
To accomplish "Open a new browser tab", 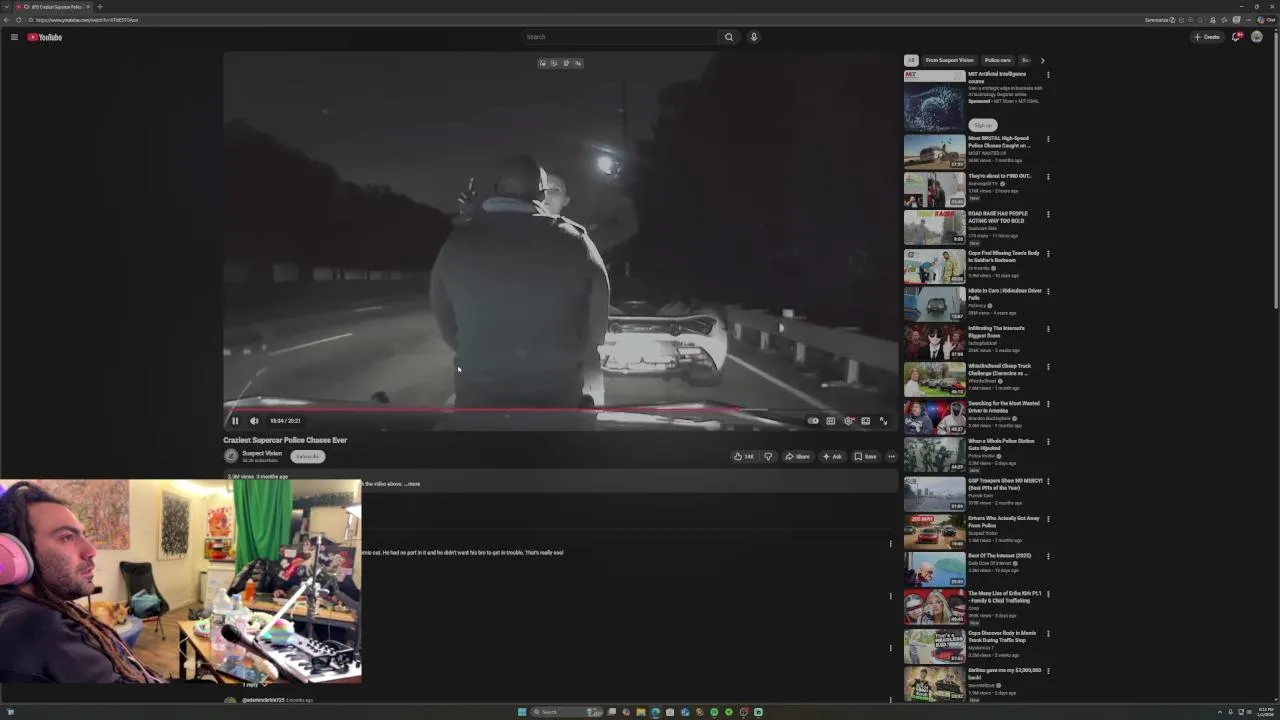I will 99,7.
